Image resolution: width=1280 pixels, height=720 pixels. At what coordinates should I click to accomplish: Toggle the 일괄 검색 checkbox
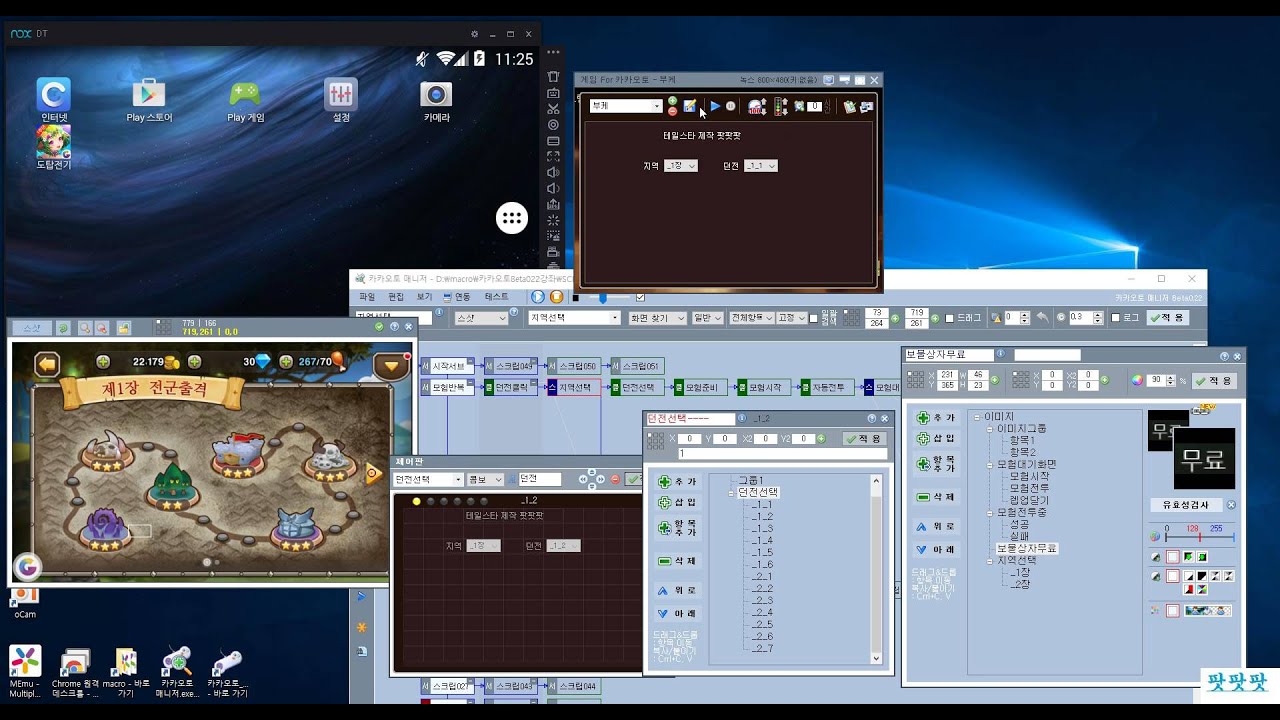pos(814,318)
